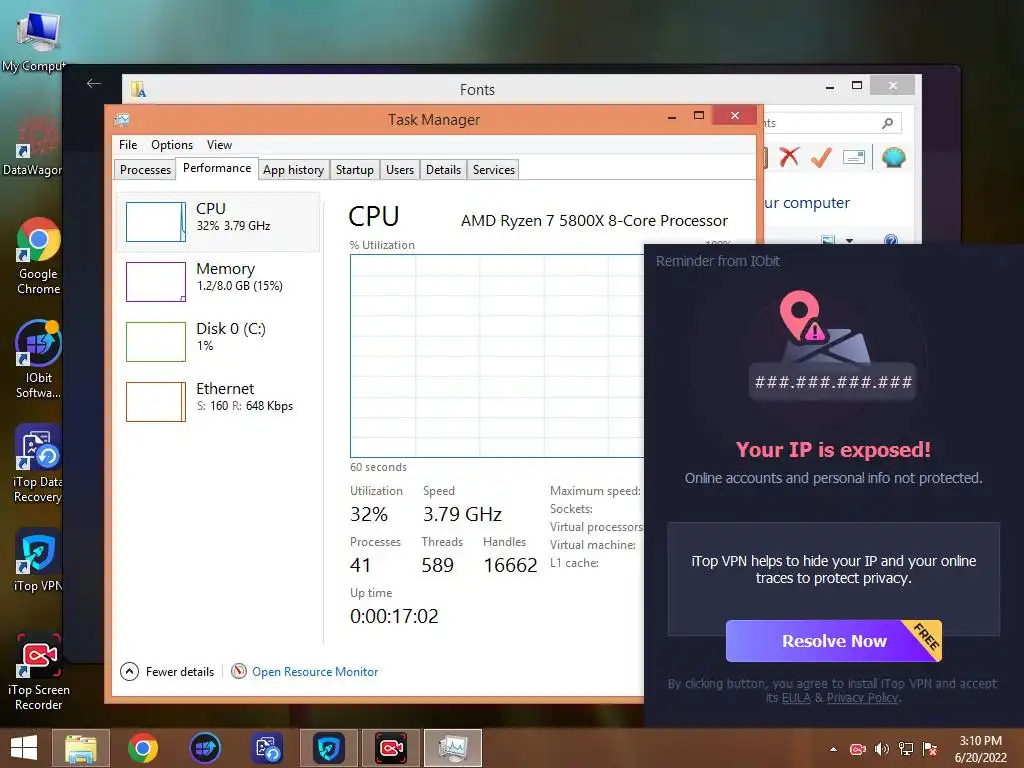
Task: Click the Fonts window title icon
Action: pos(138,89)
